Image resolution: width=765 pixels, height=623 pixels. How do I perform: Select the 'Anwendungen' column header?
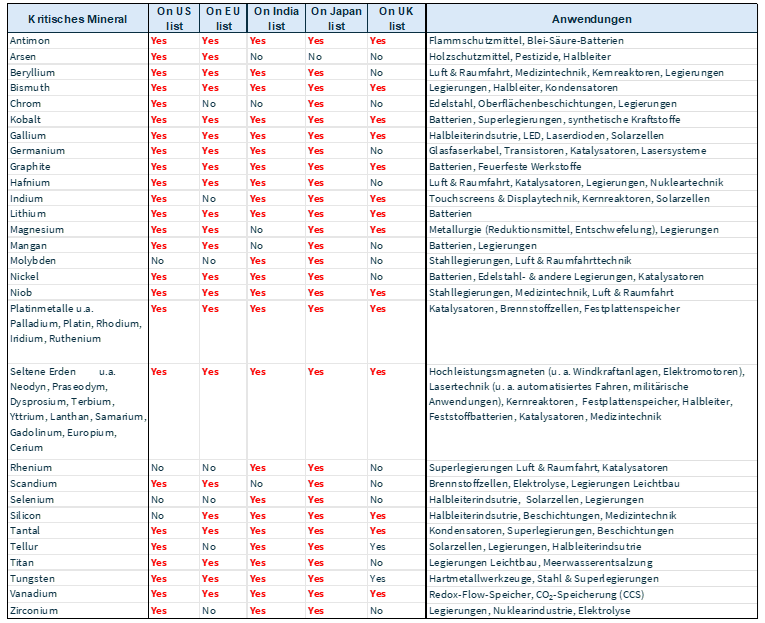(x=591, y=19)
